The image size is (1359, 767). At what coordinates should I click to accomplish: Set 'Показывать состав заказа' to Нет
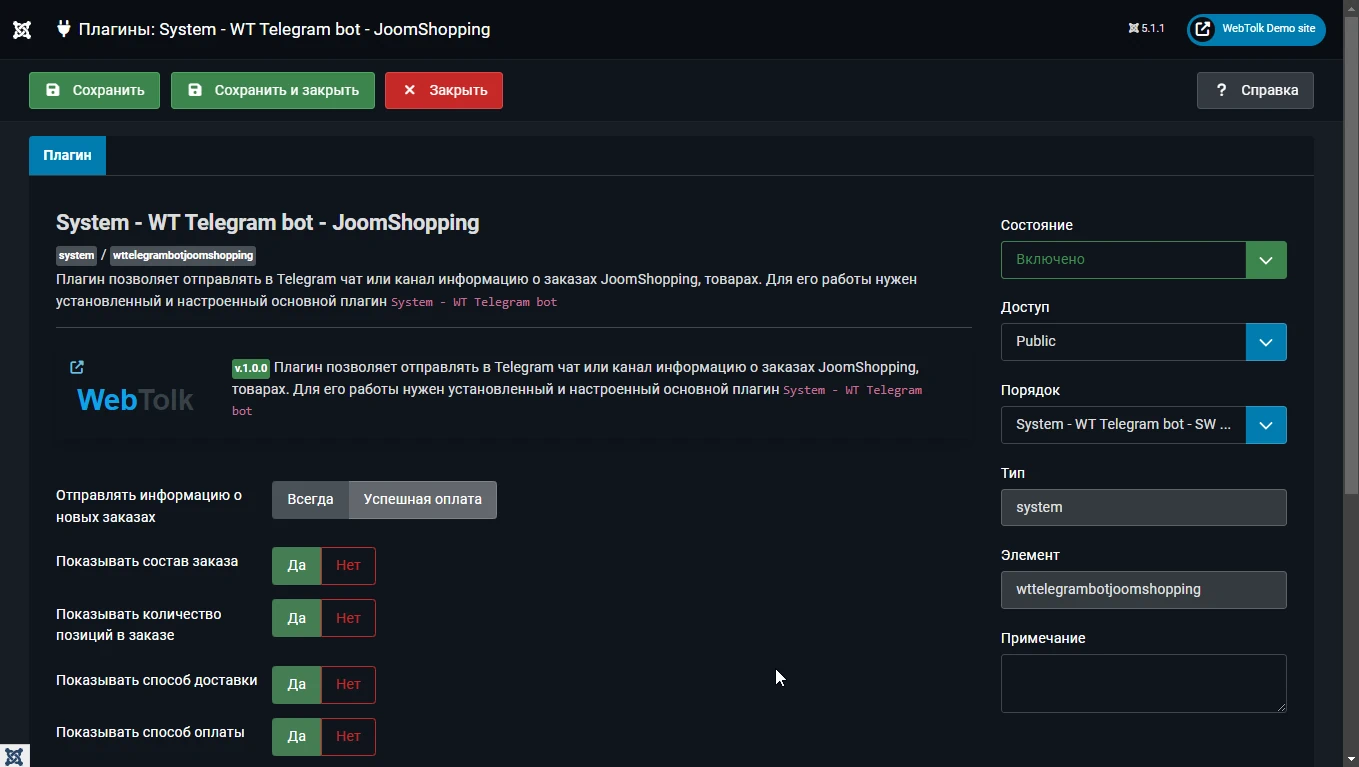[x=348, y=566]
